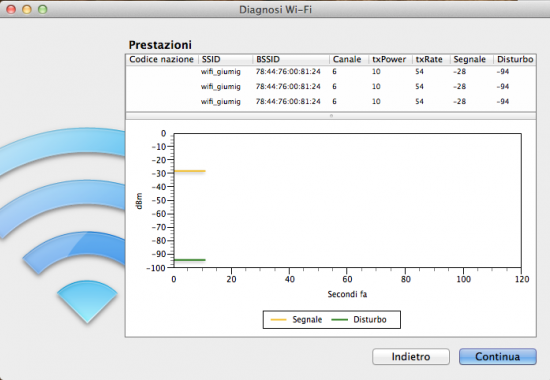Click the Prestazioni heading

coord(160,45)
